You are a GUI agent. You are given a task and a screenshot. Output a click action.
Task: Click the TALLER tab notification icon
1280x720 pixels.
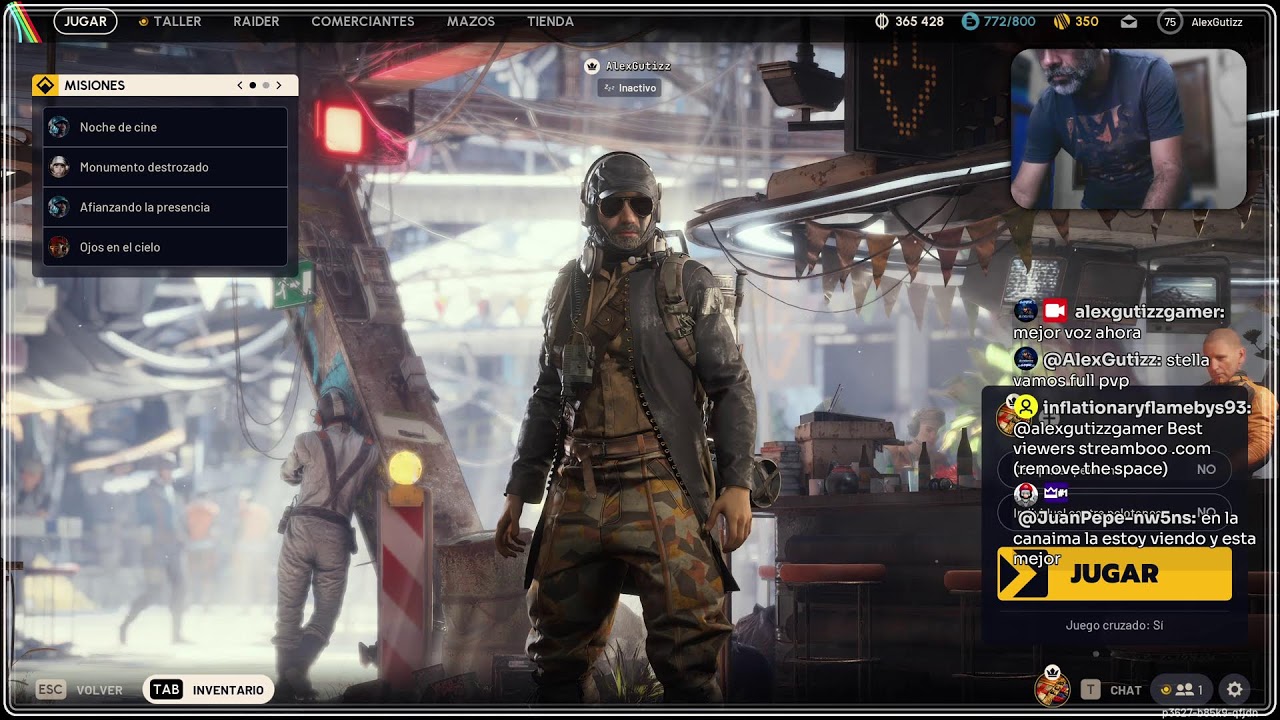coord(144,21)
